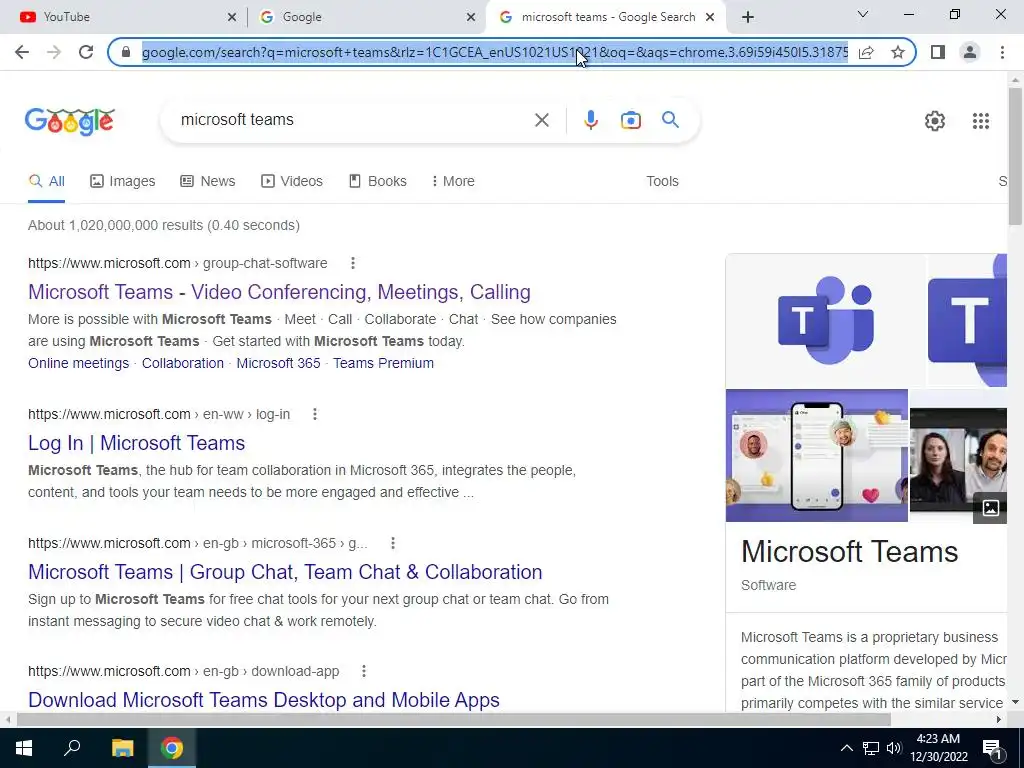Clear the search box with the X icon

click(541, 120)
